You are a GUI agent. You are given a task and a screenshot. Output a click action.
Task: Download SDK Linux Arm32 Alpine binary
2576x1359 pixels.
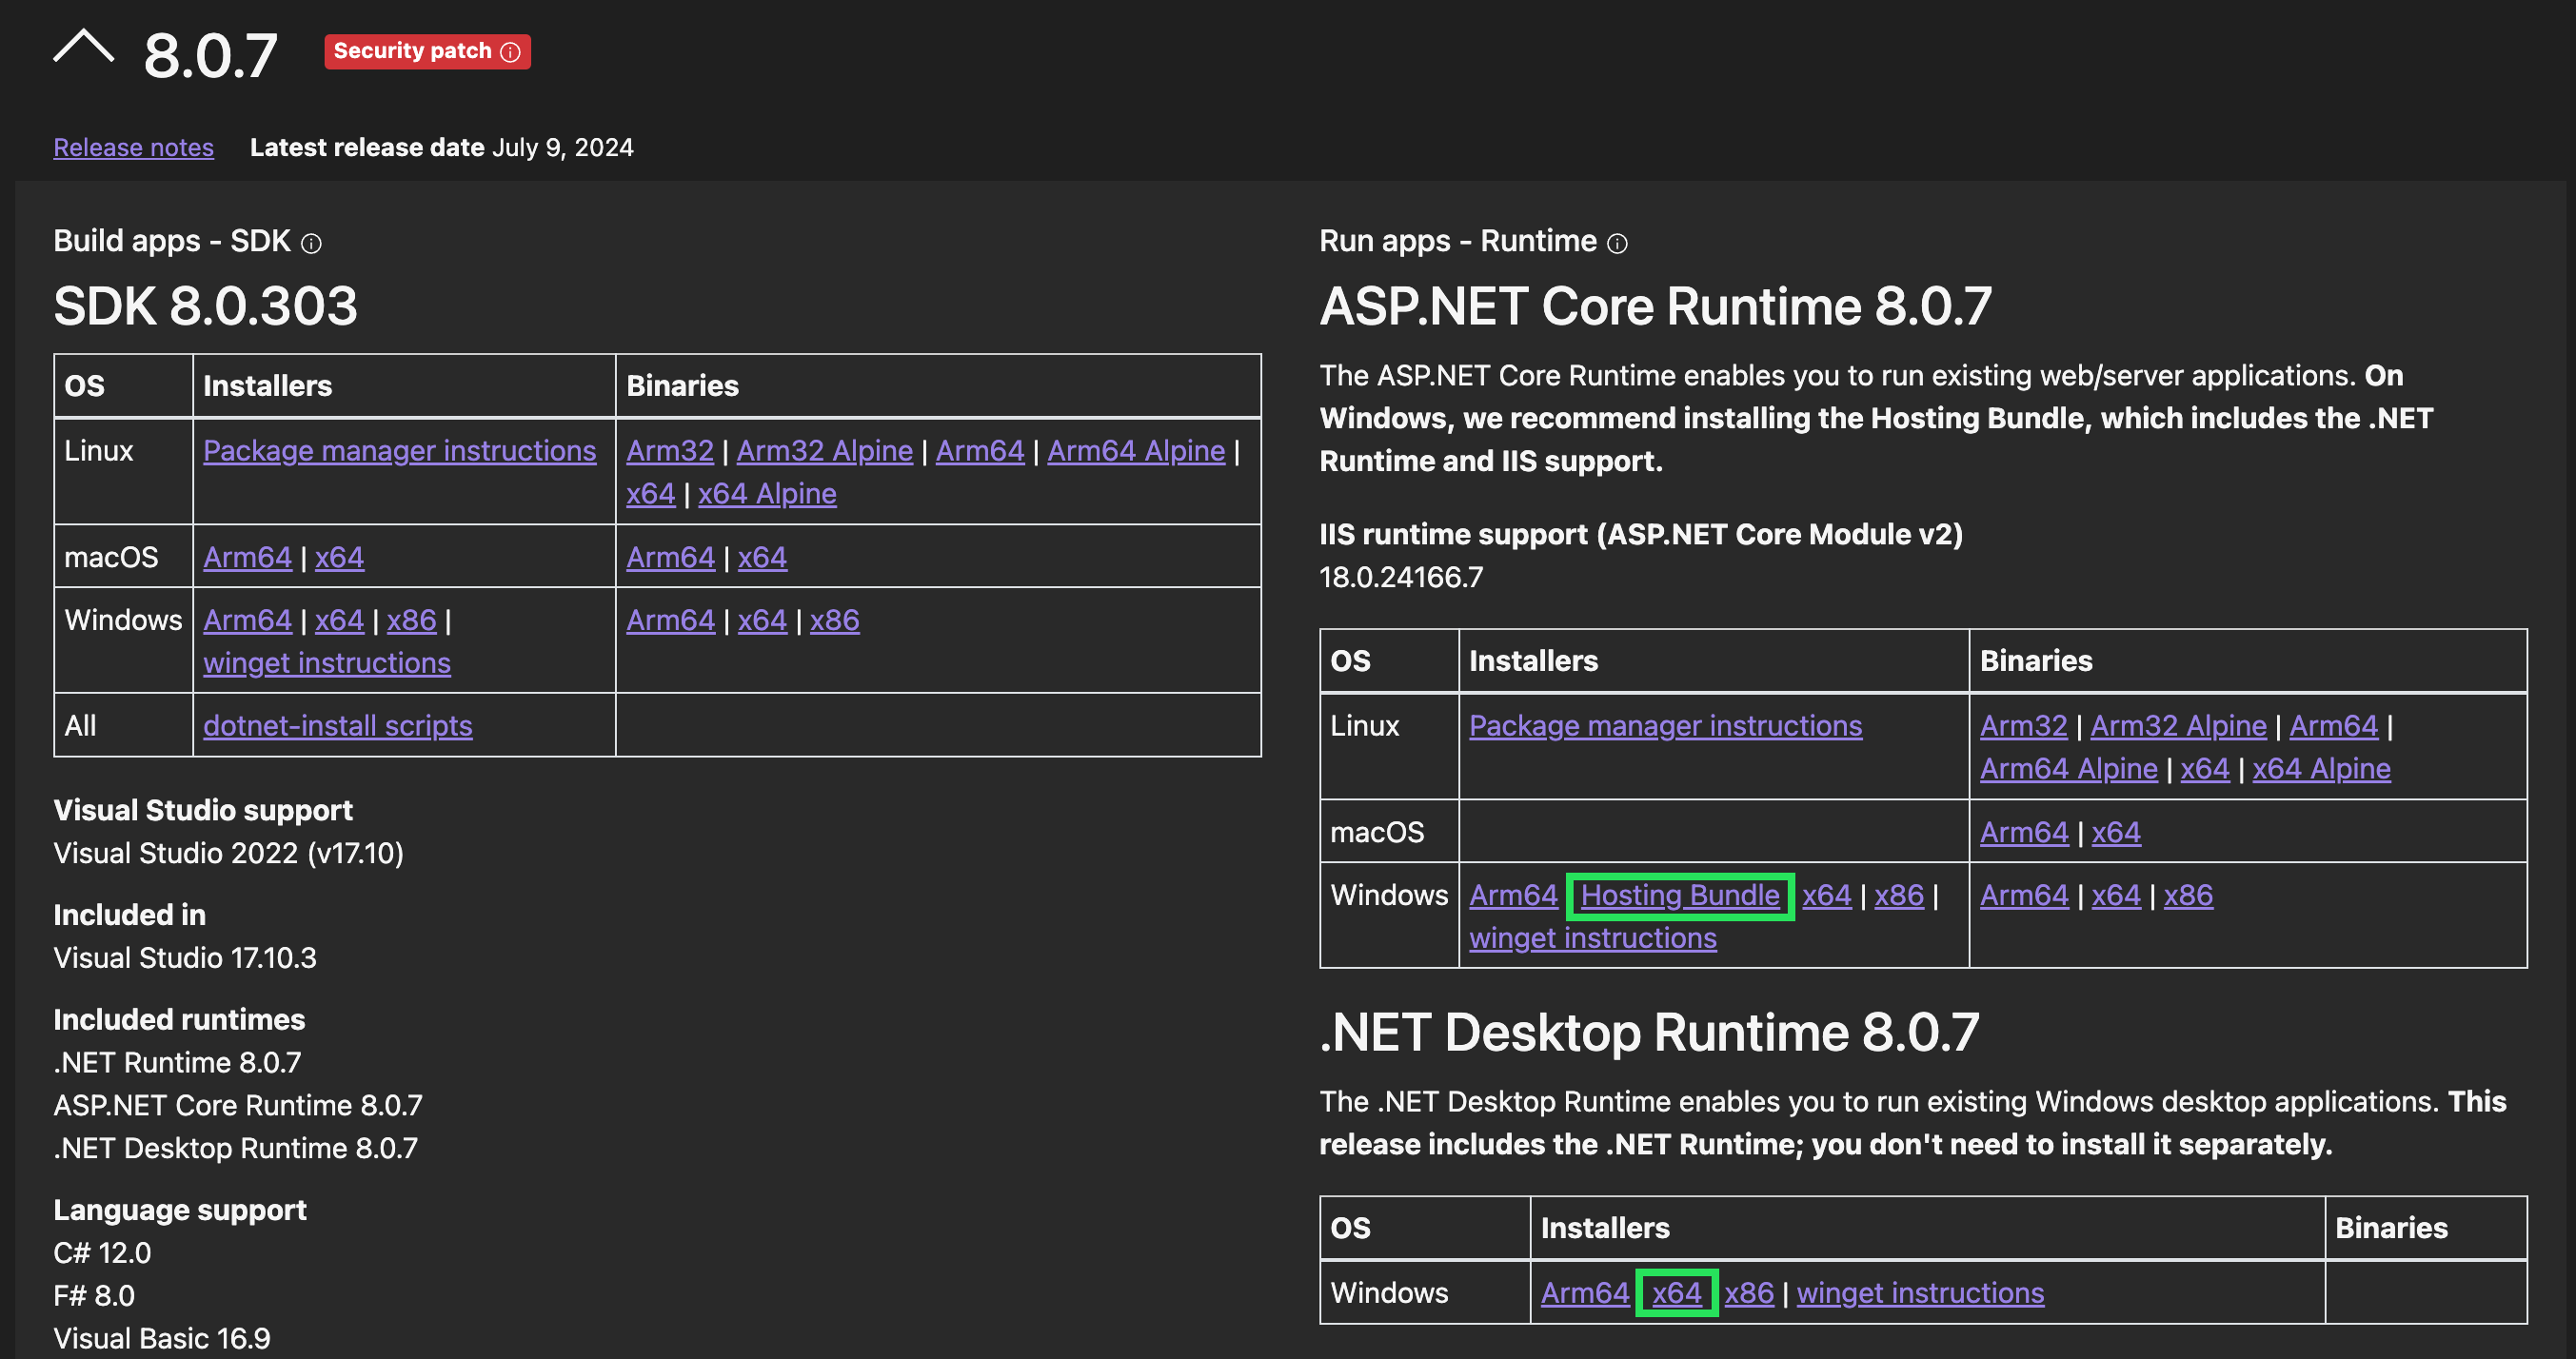click(x=825, y=451)
